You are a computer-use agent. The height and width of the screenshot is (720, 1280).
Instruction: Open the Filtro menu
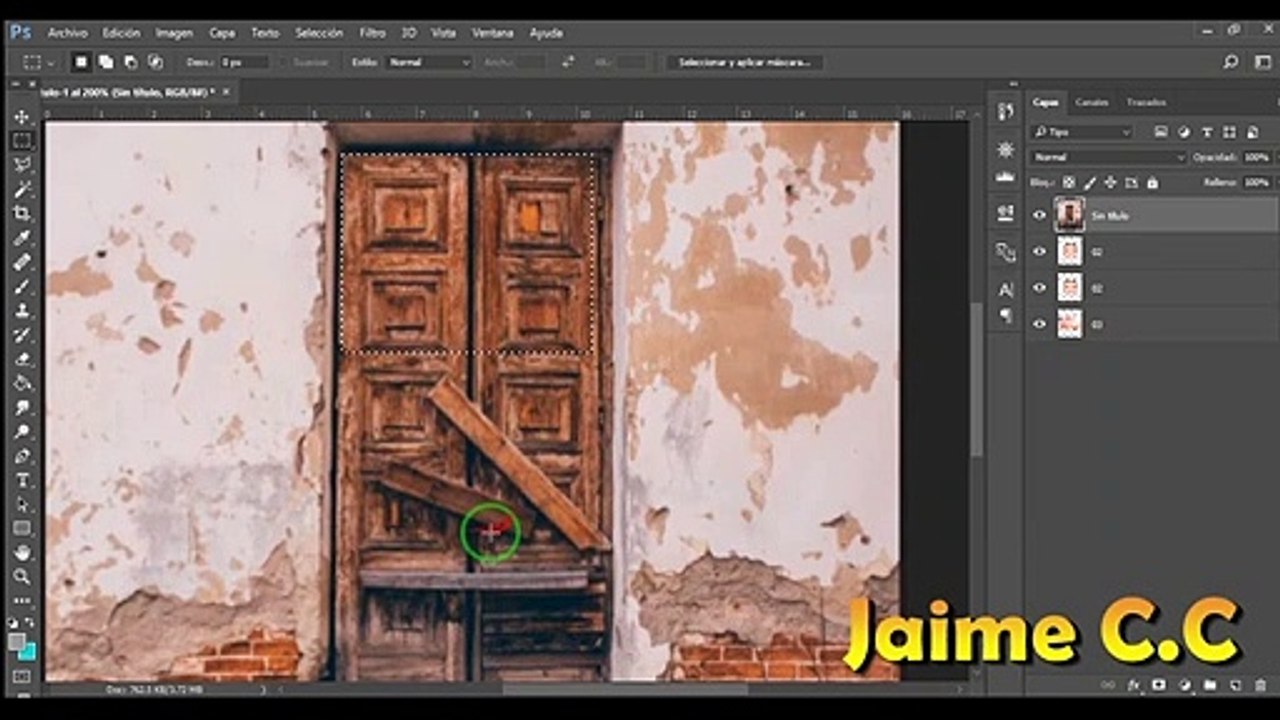(372, 33)
